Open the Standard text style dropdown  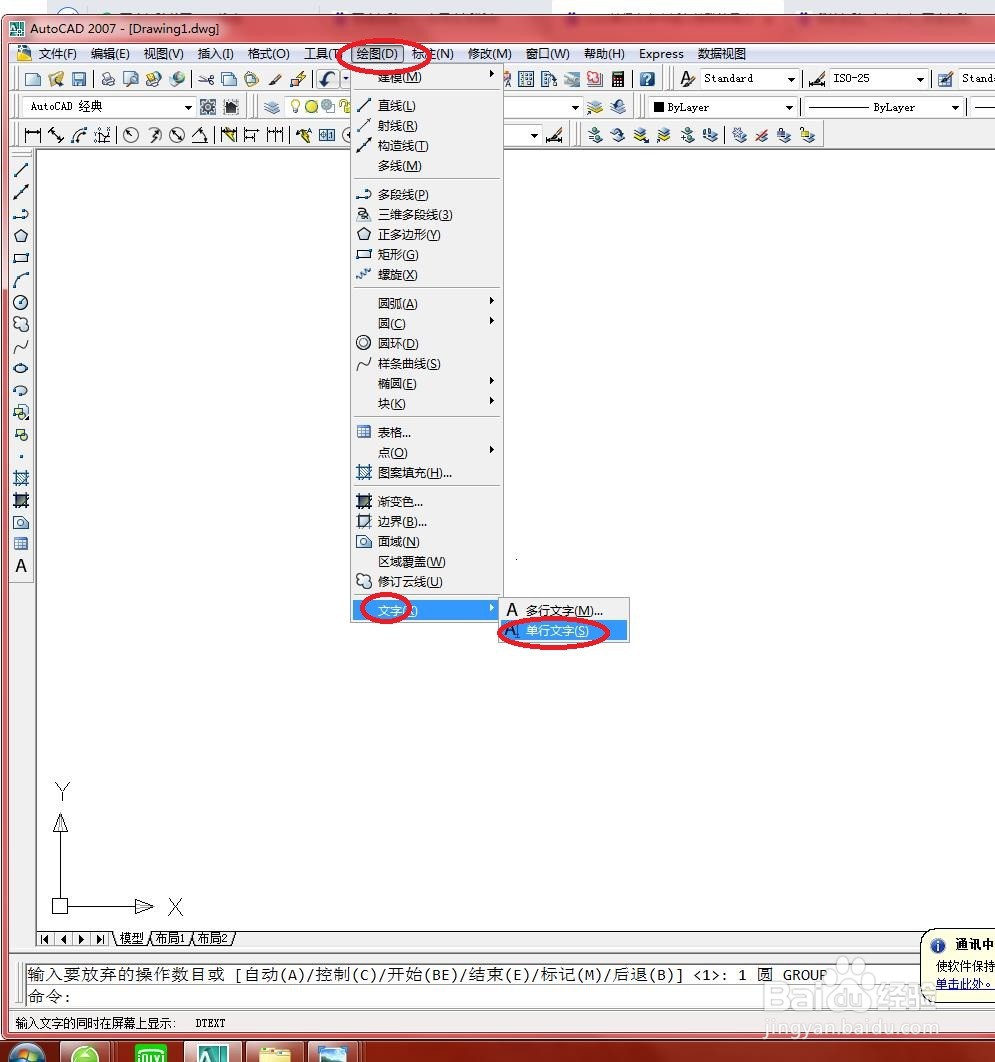[x=790, y=79]
